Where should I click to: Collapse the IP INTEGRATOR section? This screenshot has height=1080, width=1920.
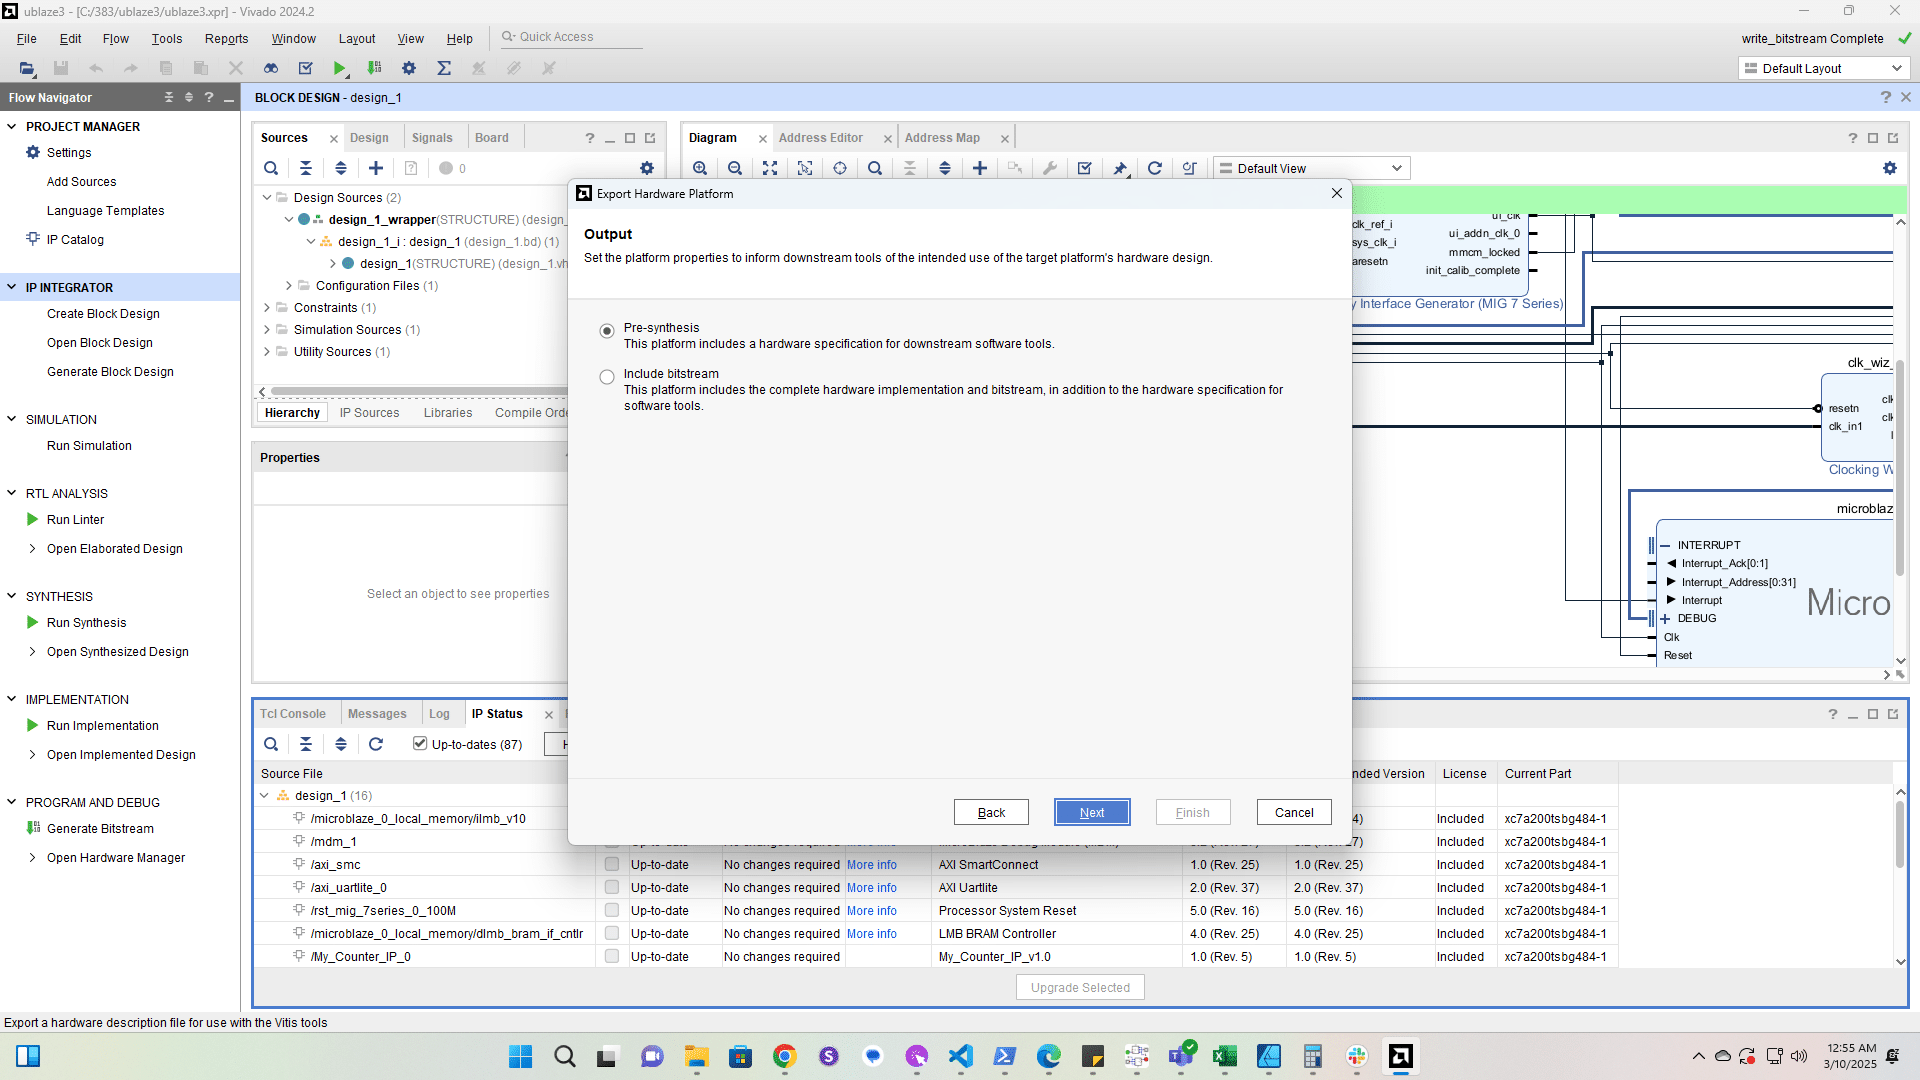click(12, 287)
